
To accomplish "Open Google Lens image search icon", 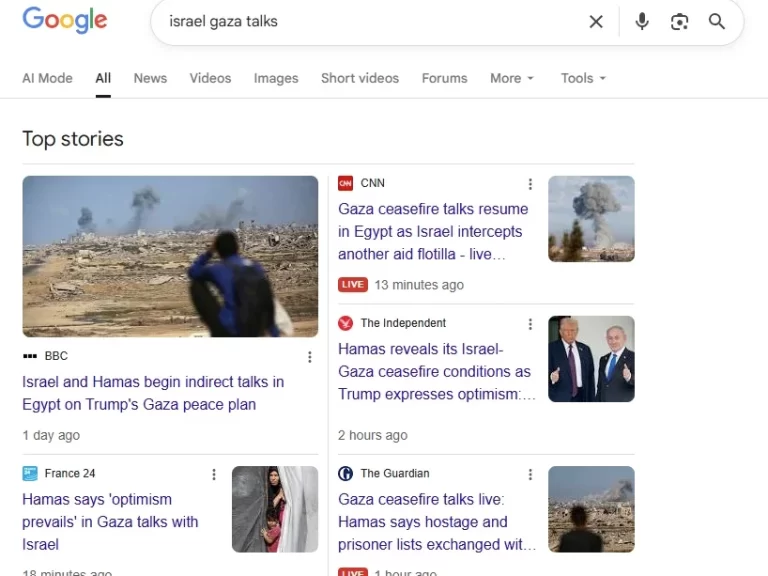I will click(679, 22).
